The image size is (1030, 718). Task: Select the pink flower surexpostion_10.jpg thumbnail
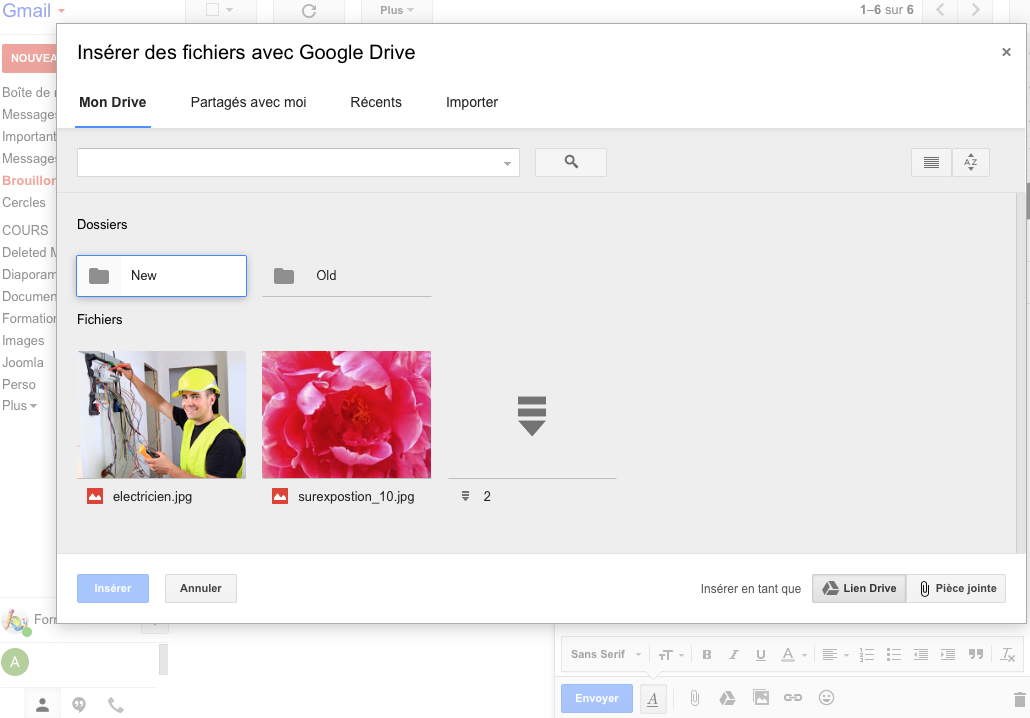[347, 415]
